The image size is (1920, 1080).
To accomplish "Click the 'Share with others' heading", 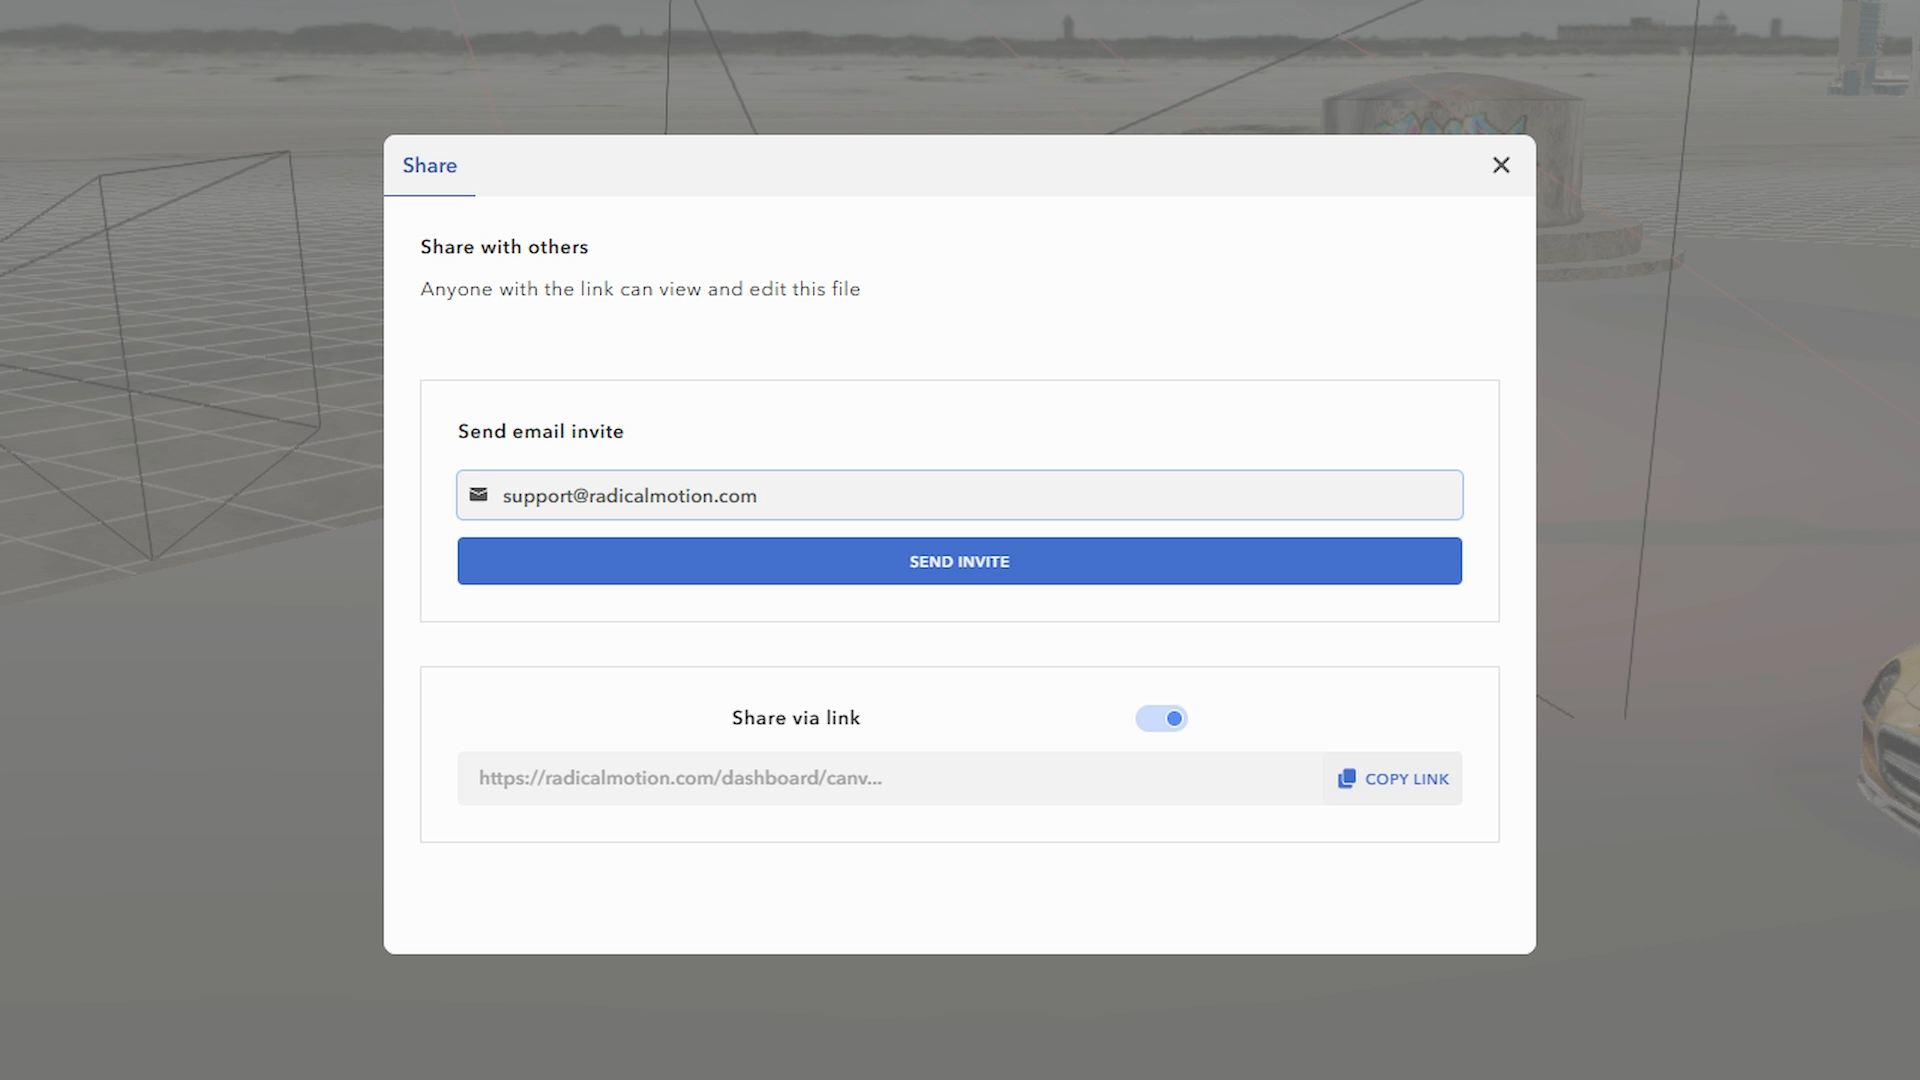I will 504,247.
